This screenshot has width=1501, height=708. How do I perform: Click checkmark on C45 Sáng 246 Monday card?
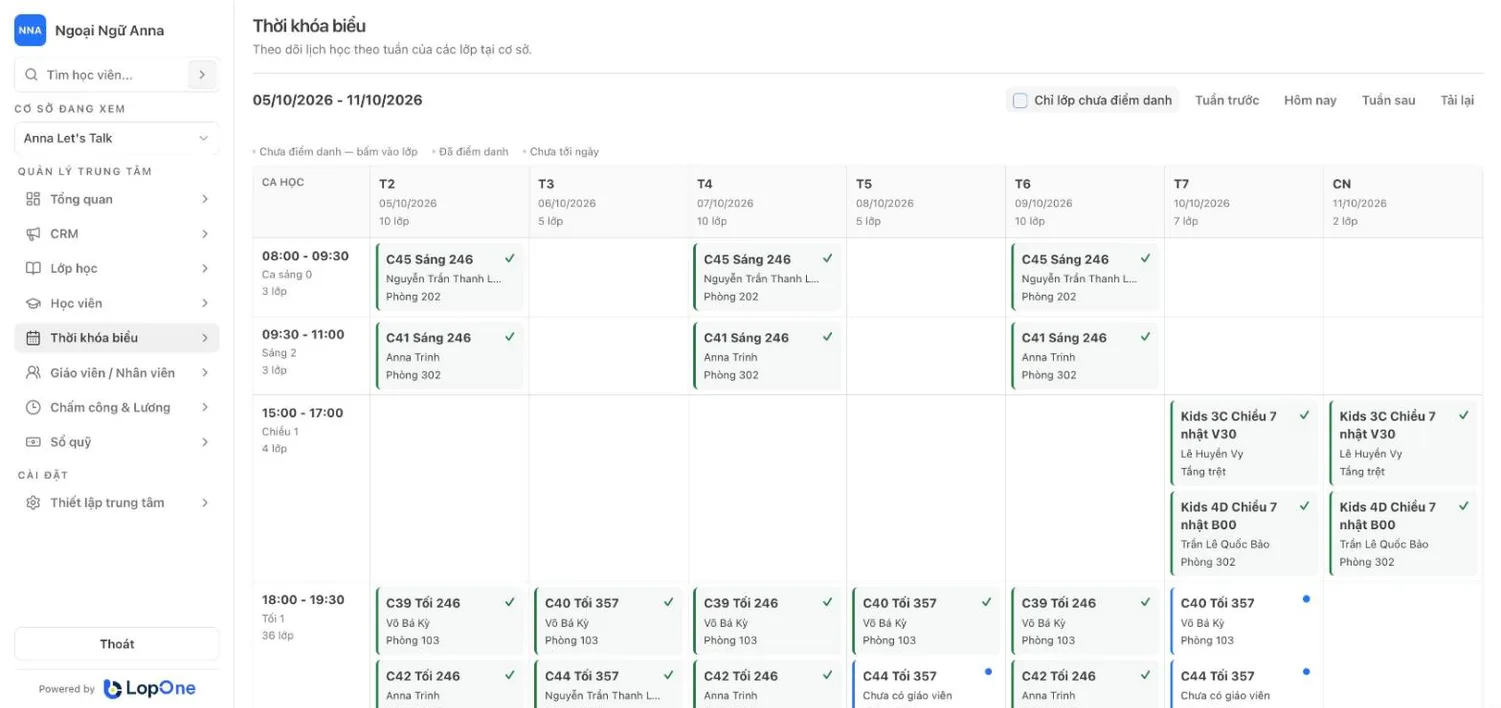point(510,258)
